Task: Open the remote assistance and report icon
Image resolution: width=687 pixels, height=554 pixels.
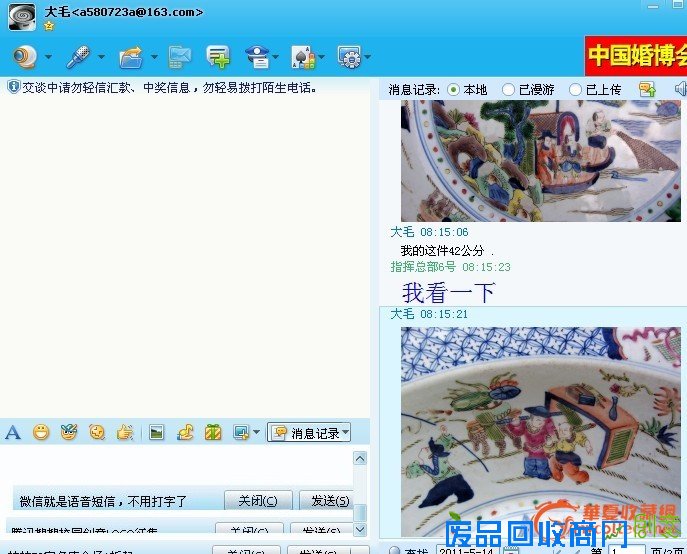Action: pos(257,57)
